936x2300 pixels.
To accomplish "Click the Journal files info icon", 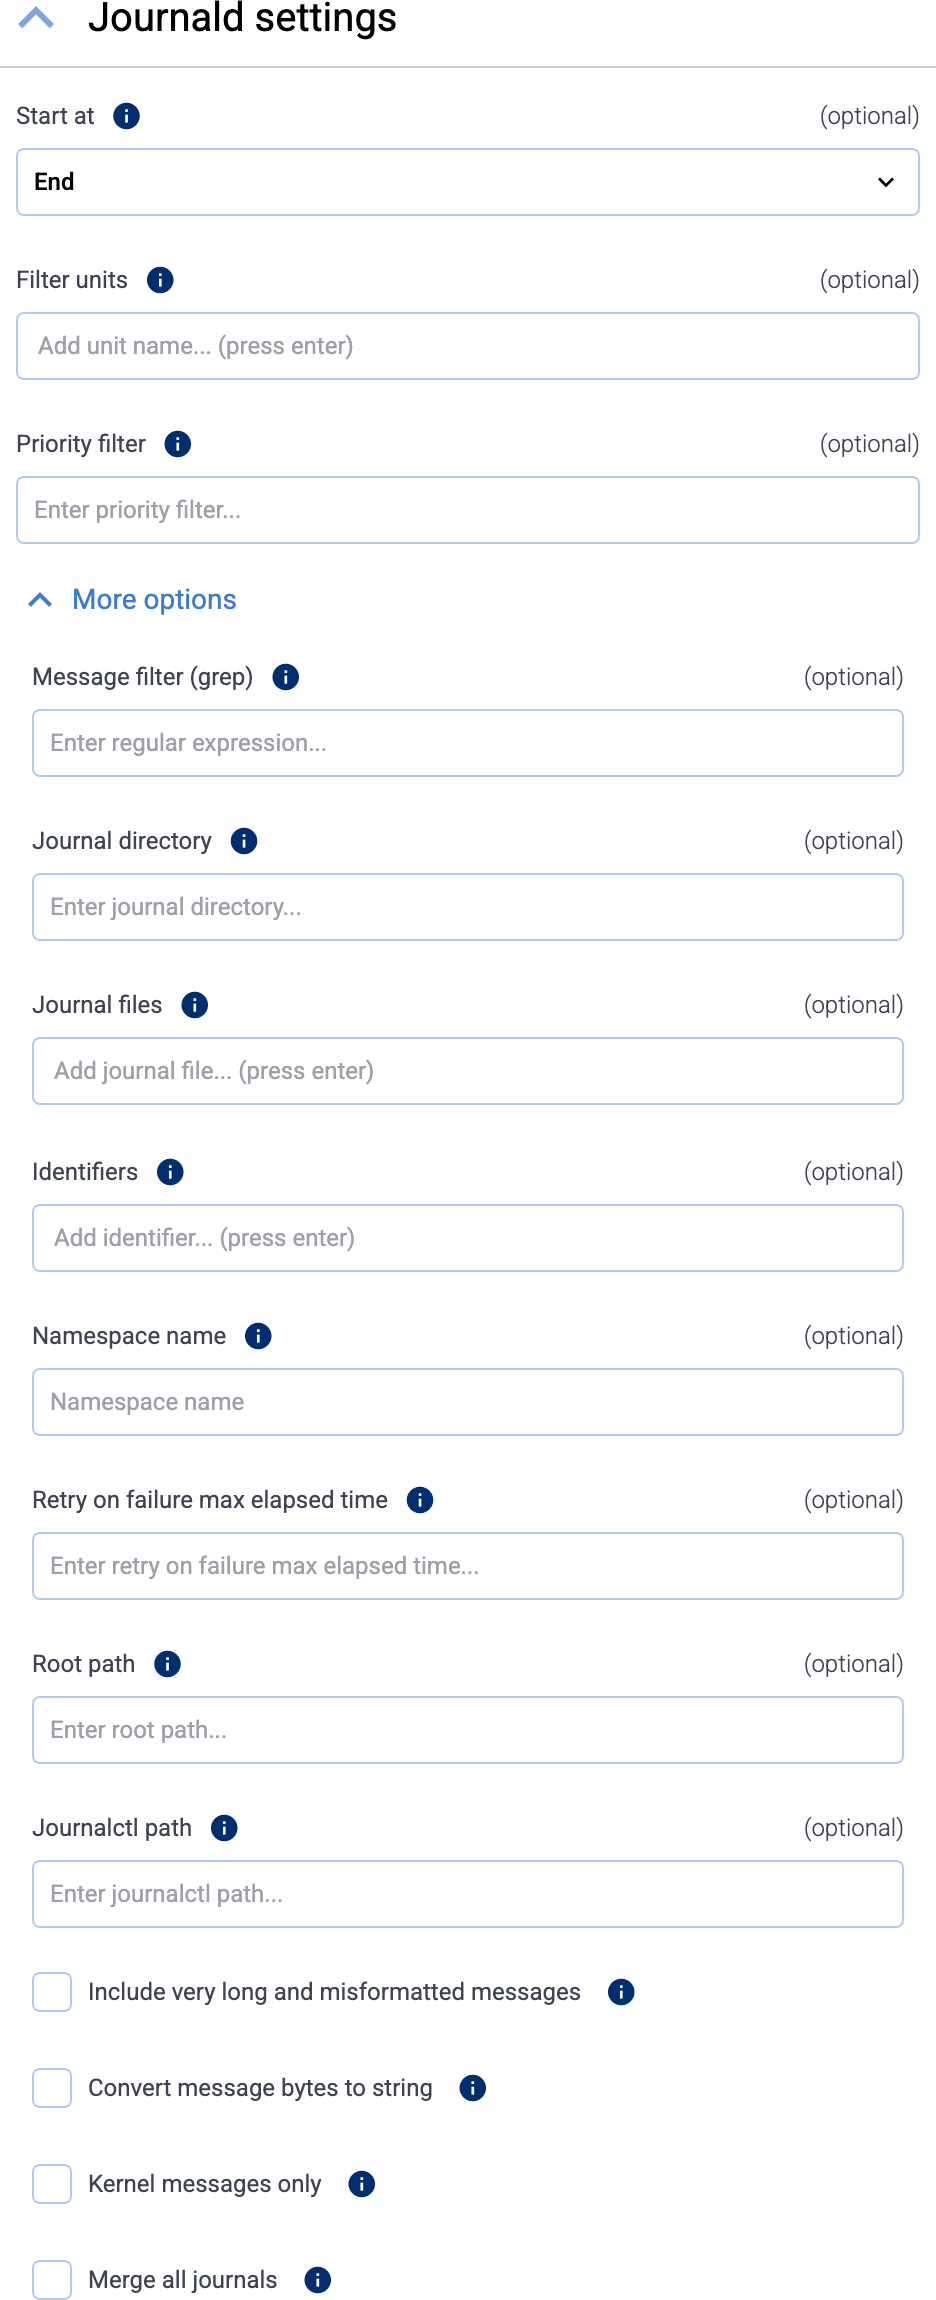I will [195, 1005].
